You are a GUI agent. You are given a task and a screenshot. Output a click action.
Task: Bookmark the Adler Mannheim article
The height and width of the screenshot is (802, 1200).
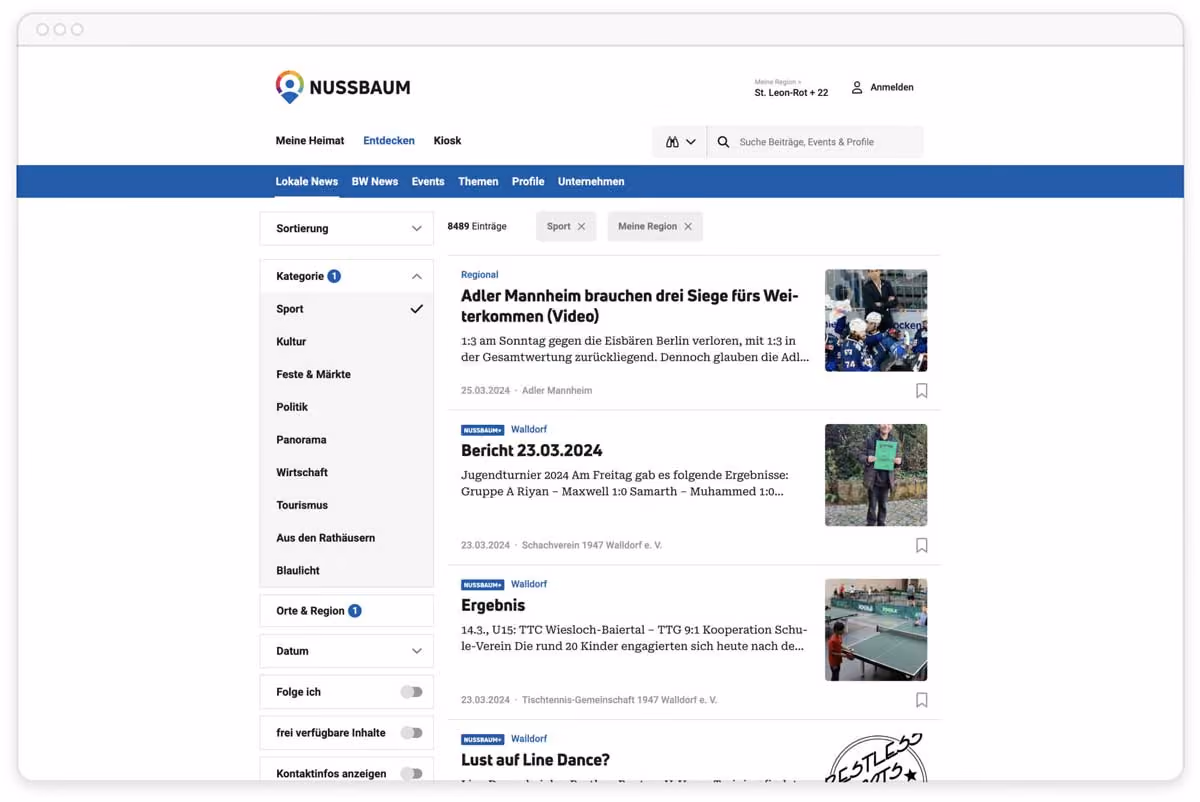[922, 391]
